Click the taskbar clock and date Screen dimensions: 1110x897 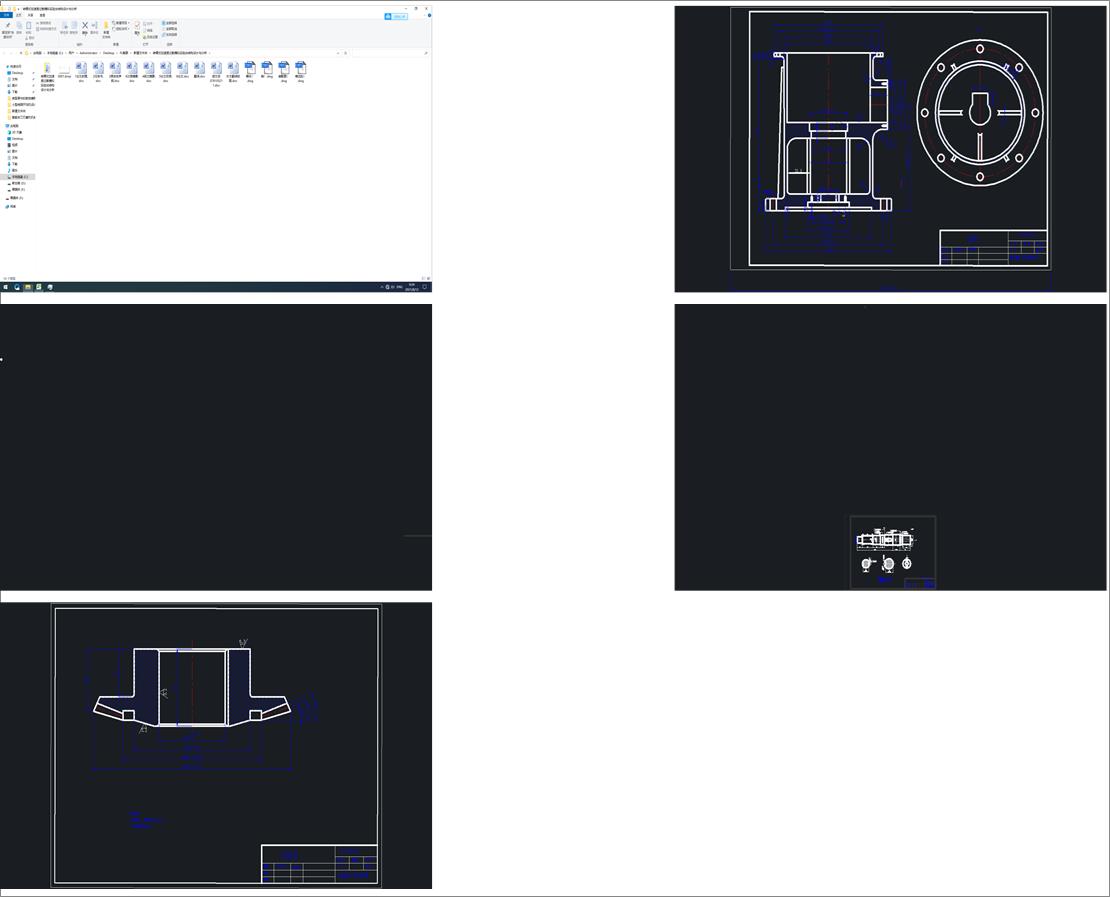pos(412,287)
